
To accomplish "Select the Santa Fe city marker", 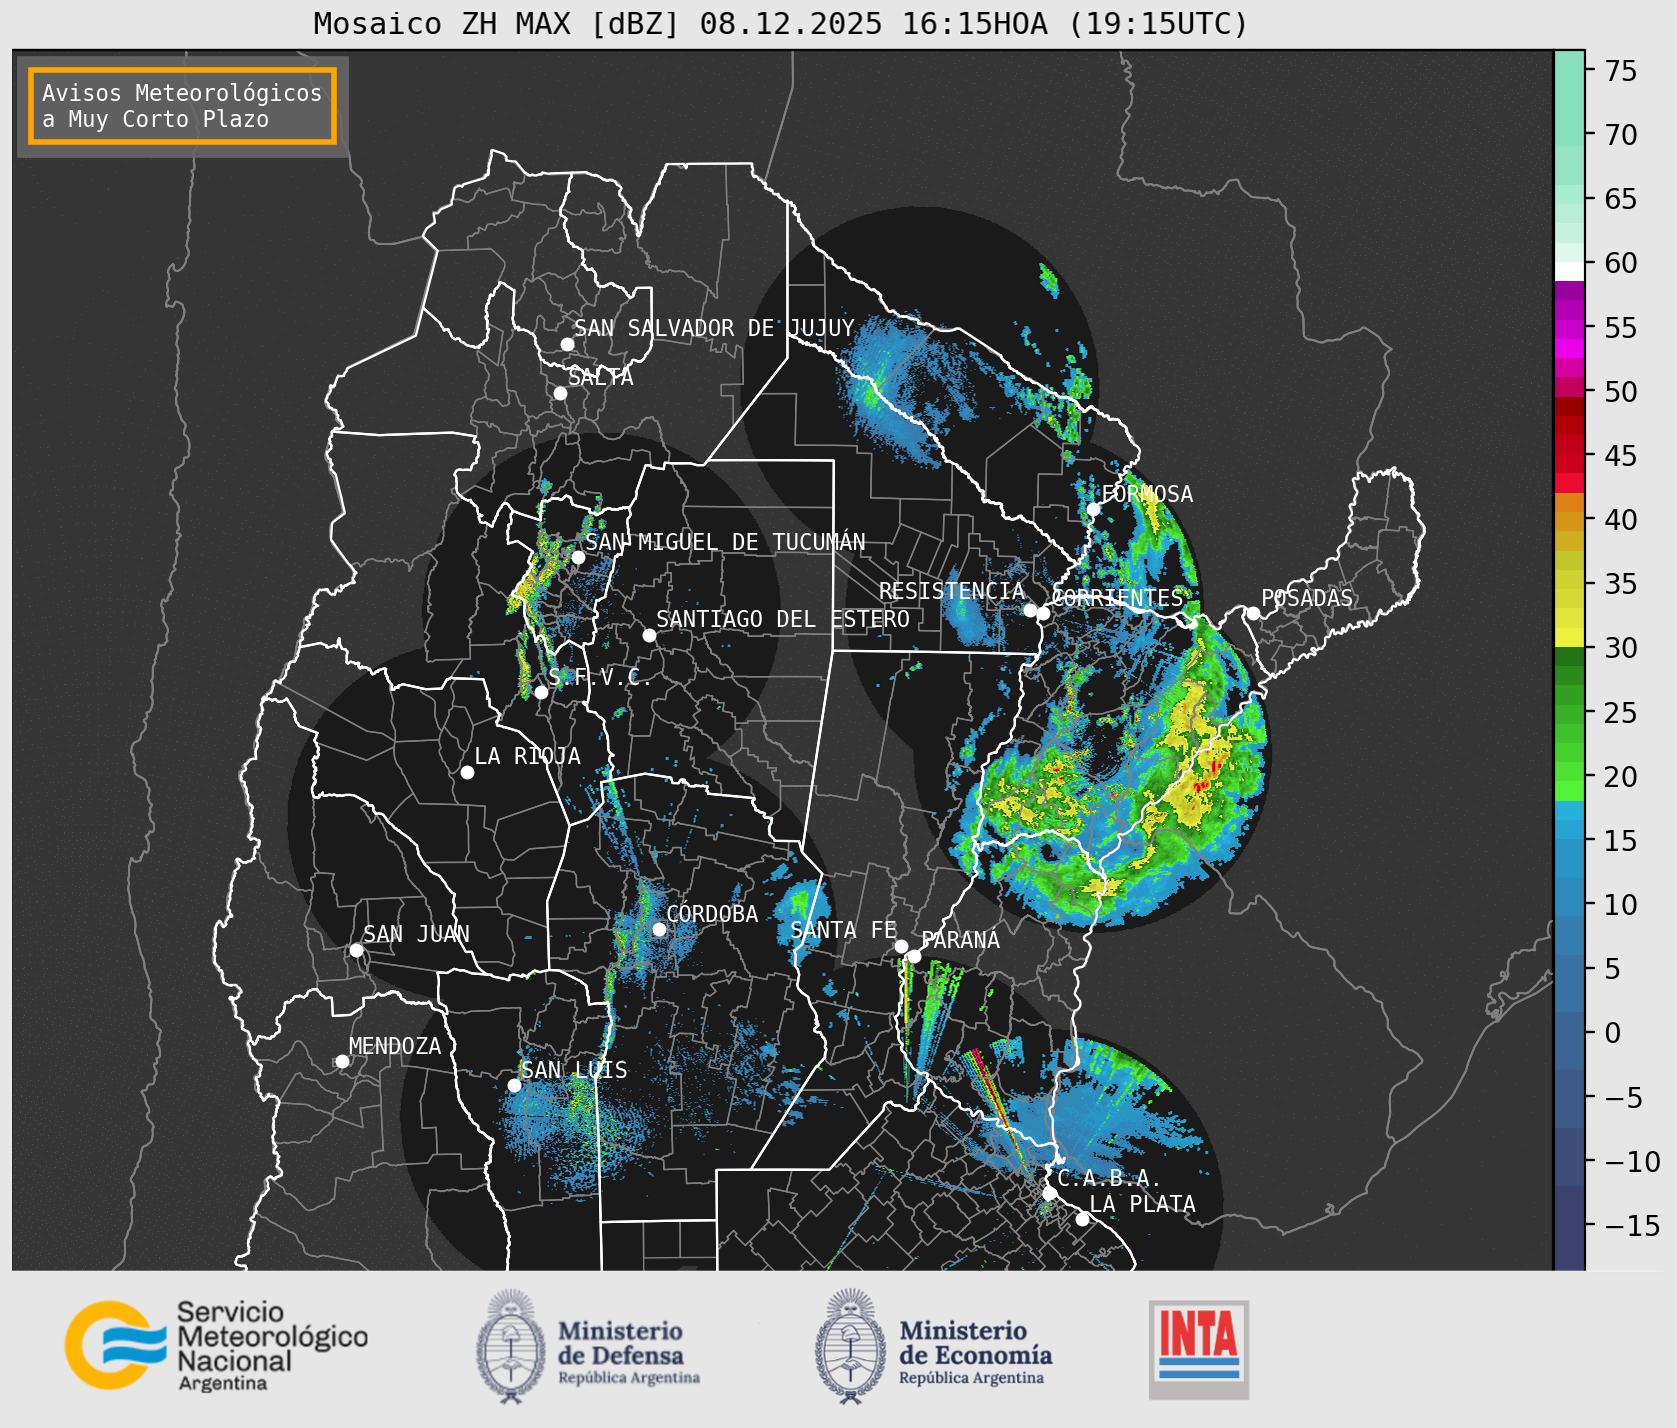I will (901, 946).
